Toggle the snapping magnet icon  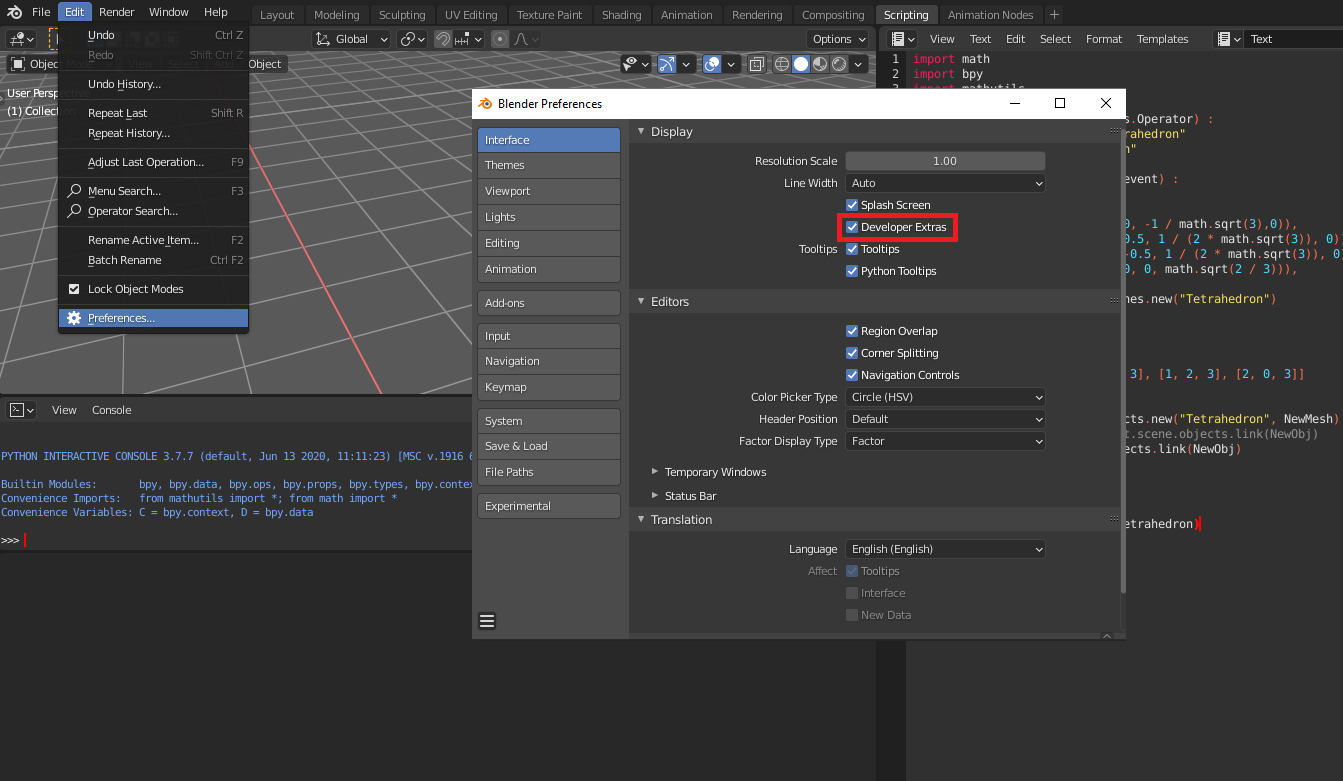pyautogui.click(x=441, y=39)
